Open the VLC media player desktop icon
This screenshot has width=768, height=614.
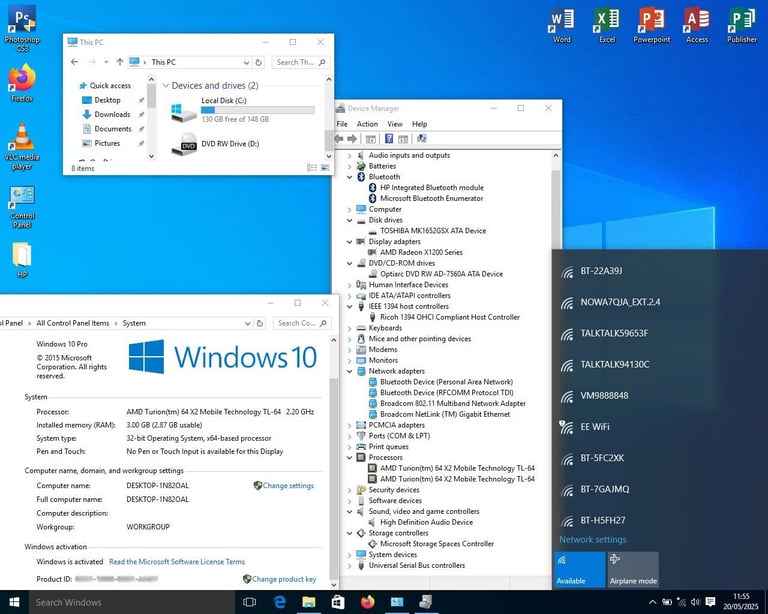tap(22, 146)
